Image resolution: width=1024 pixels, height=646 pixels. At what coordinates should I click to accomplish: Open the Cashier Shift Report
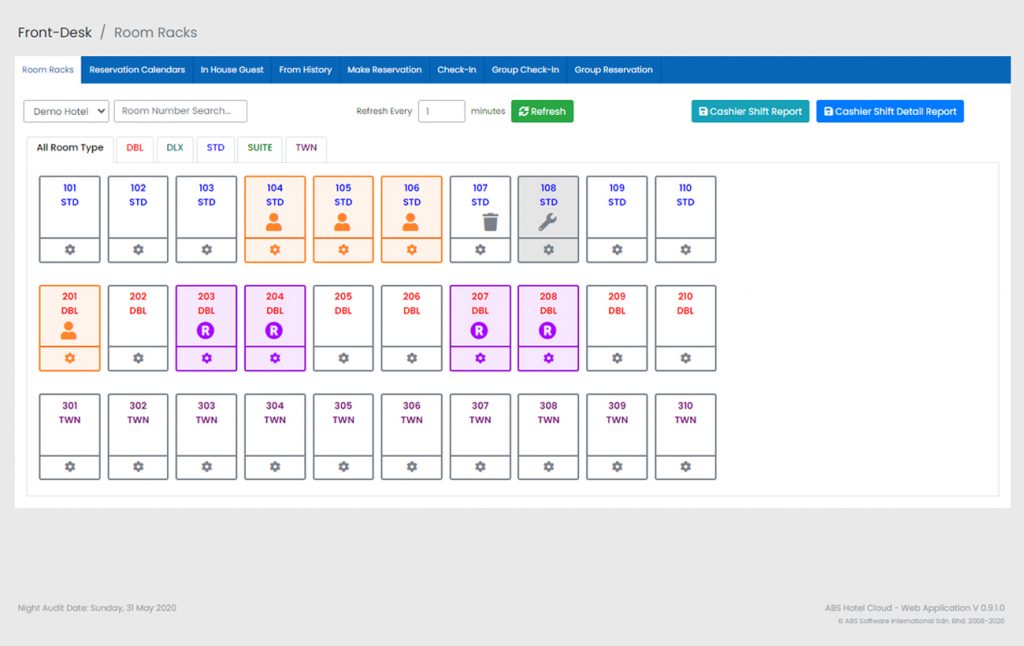coord(749,111)
